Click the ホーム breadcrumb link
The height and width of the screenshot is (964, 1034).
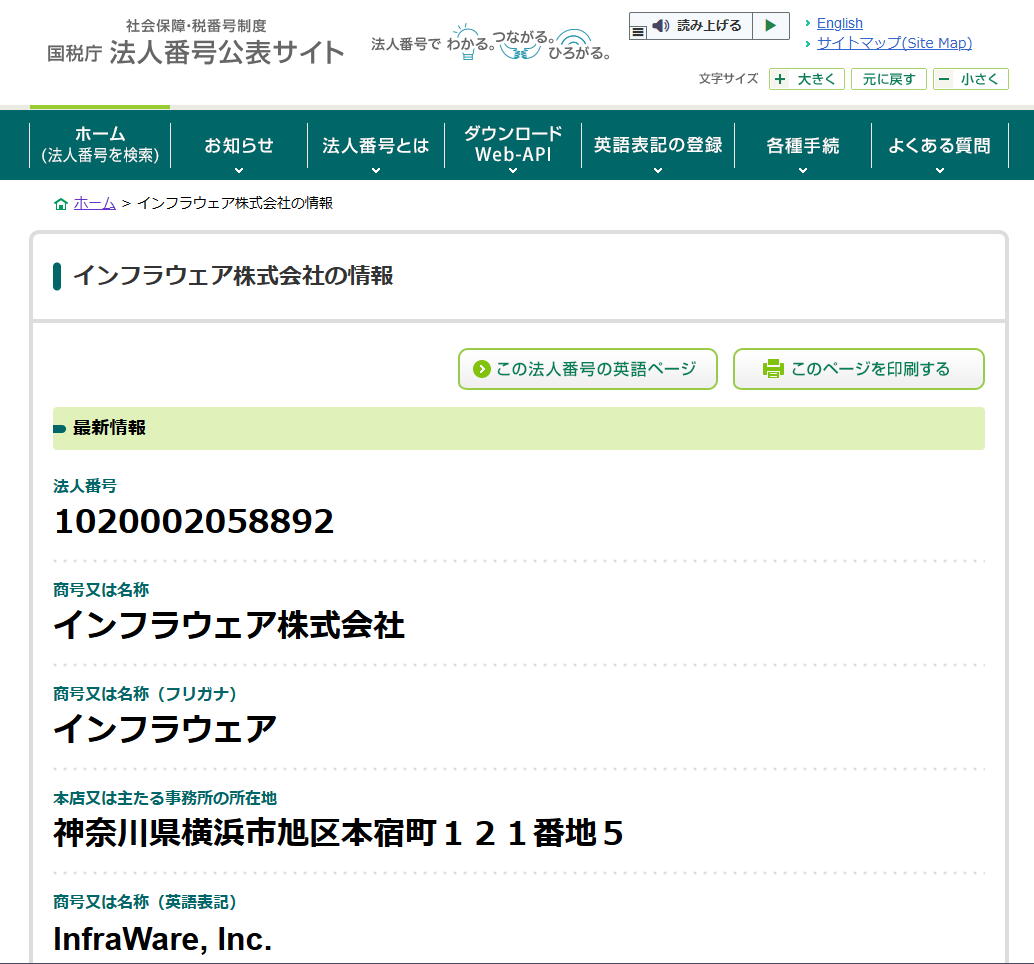pos(94,203)
